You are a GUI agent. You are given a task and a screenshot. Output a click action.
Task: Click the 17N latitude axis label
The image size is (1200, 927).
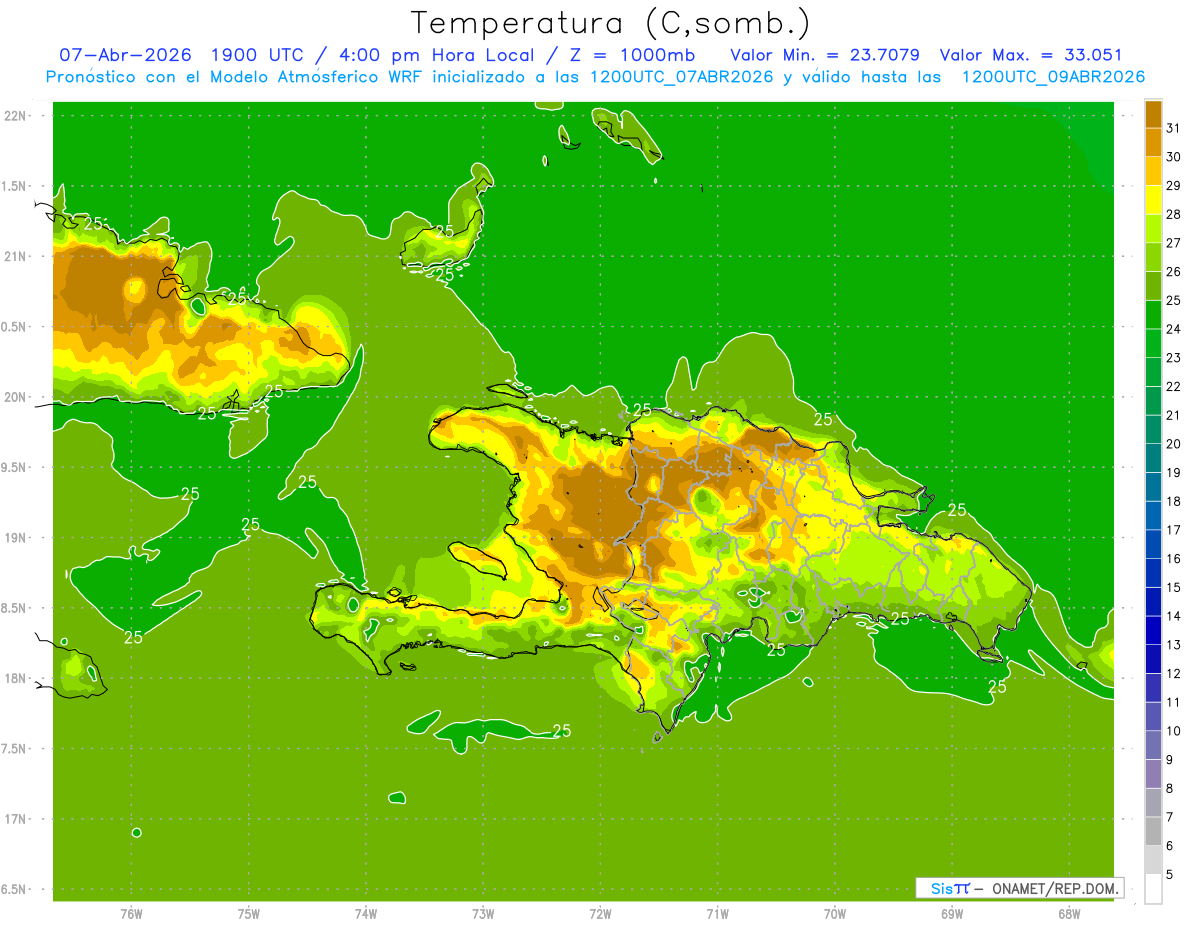(x=16, y=819)
